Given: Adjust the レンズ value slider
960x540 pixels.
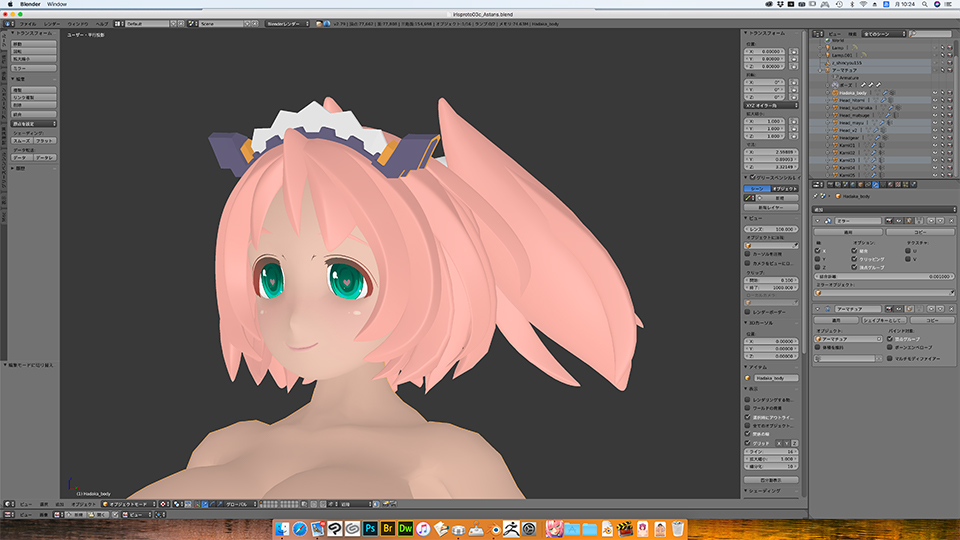Looking at the screenshot, I should (771, 229).
